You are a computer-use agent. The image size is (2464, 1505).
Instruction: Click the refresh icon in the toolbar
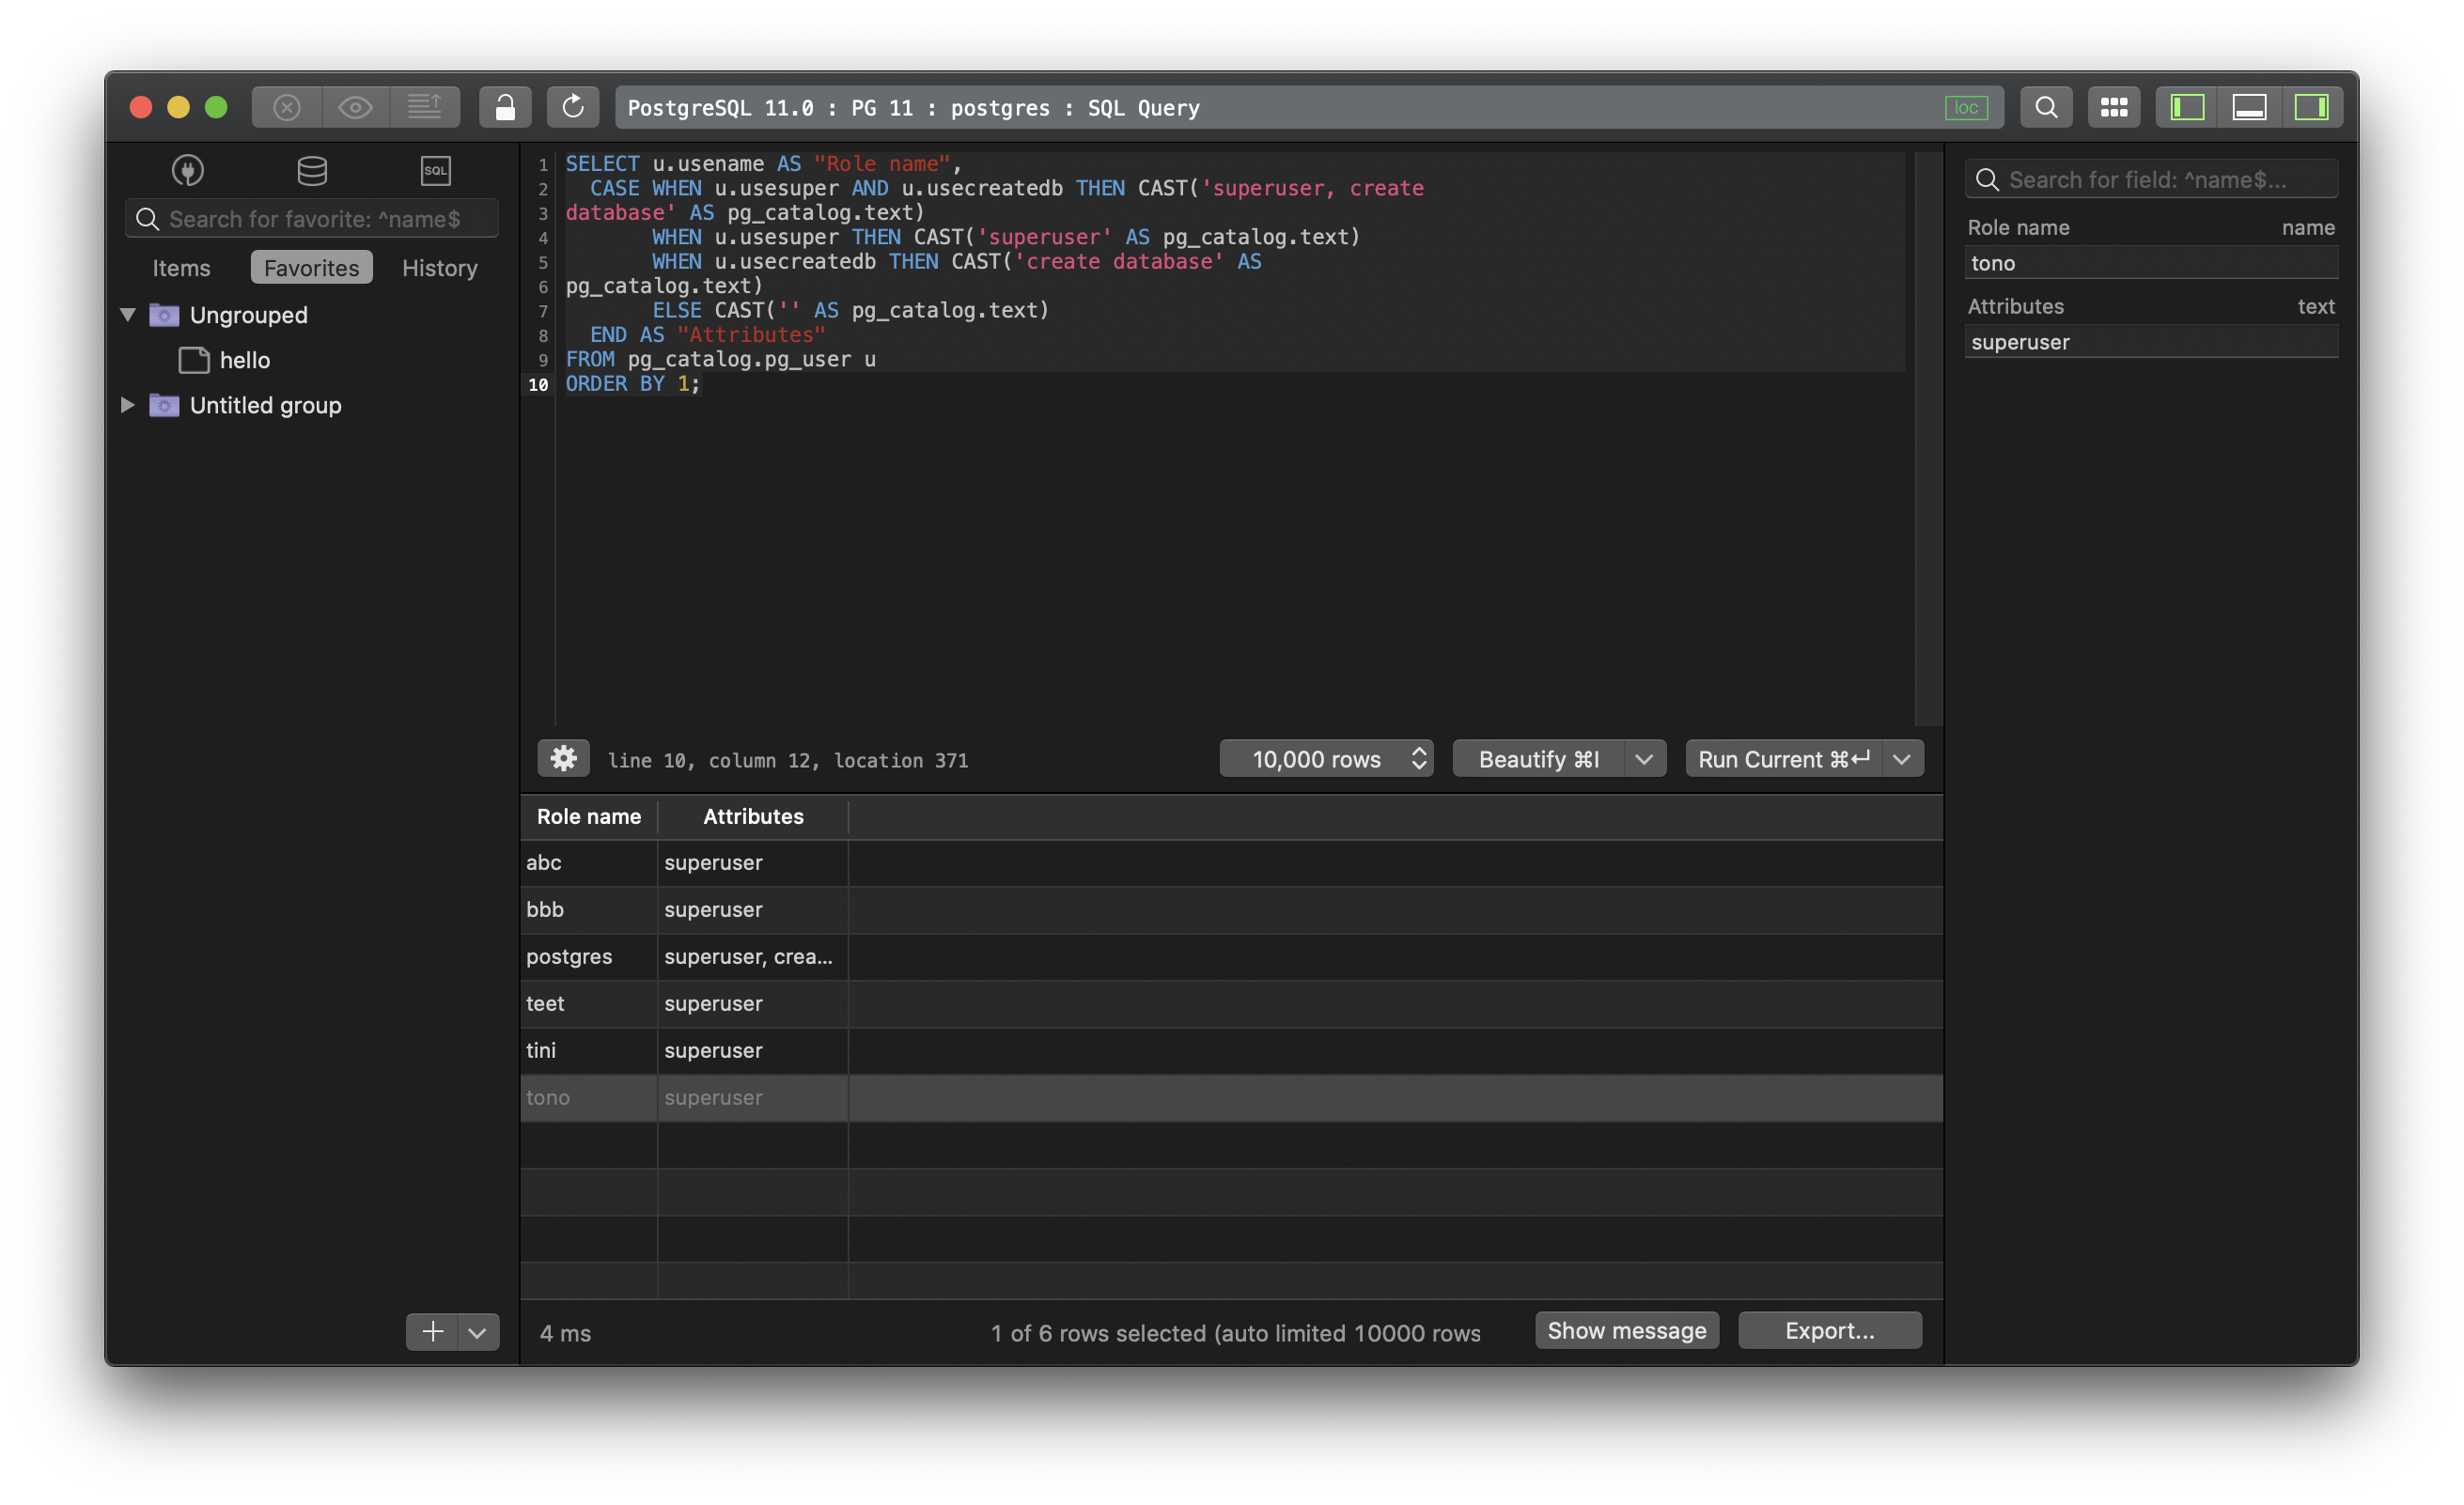click(x=572, y=106)
